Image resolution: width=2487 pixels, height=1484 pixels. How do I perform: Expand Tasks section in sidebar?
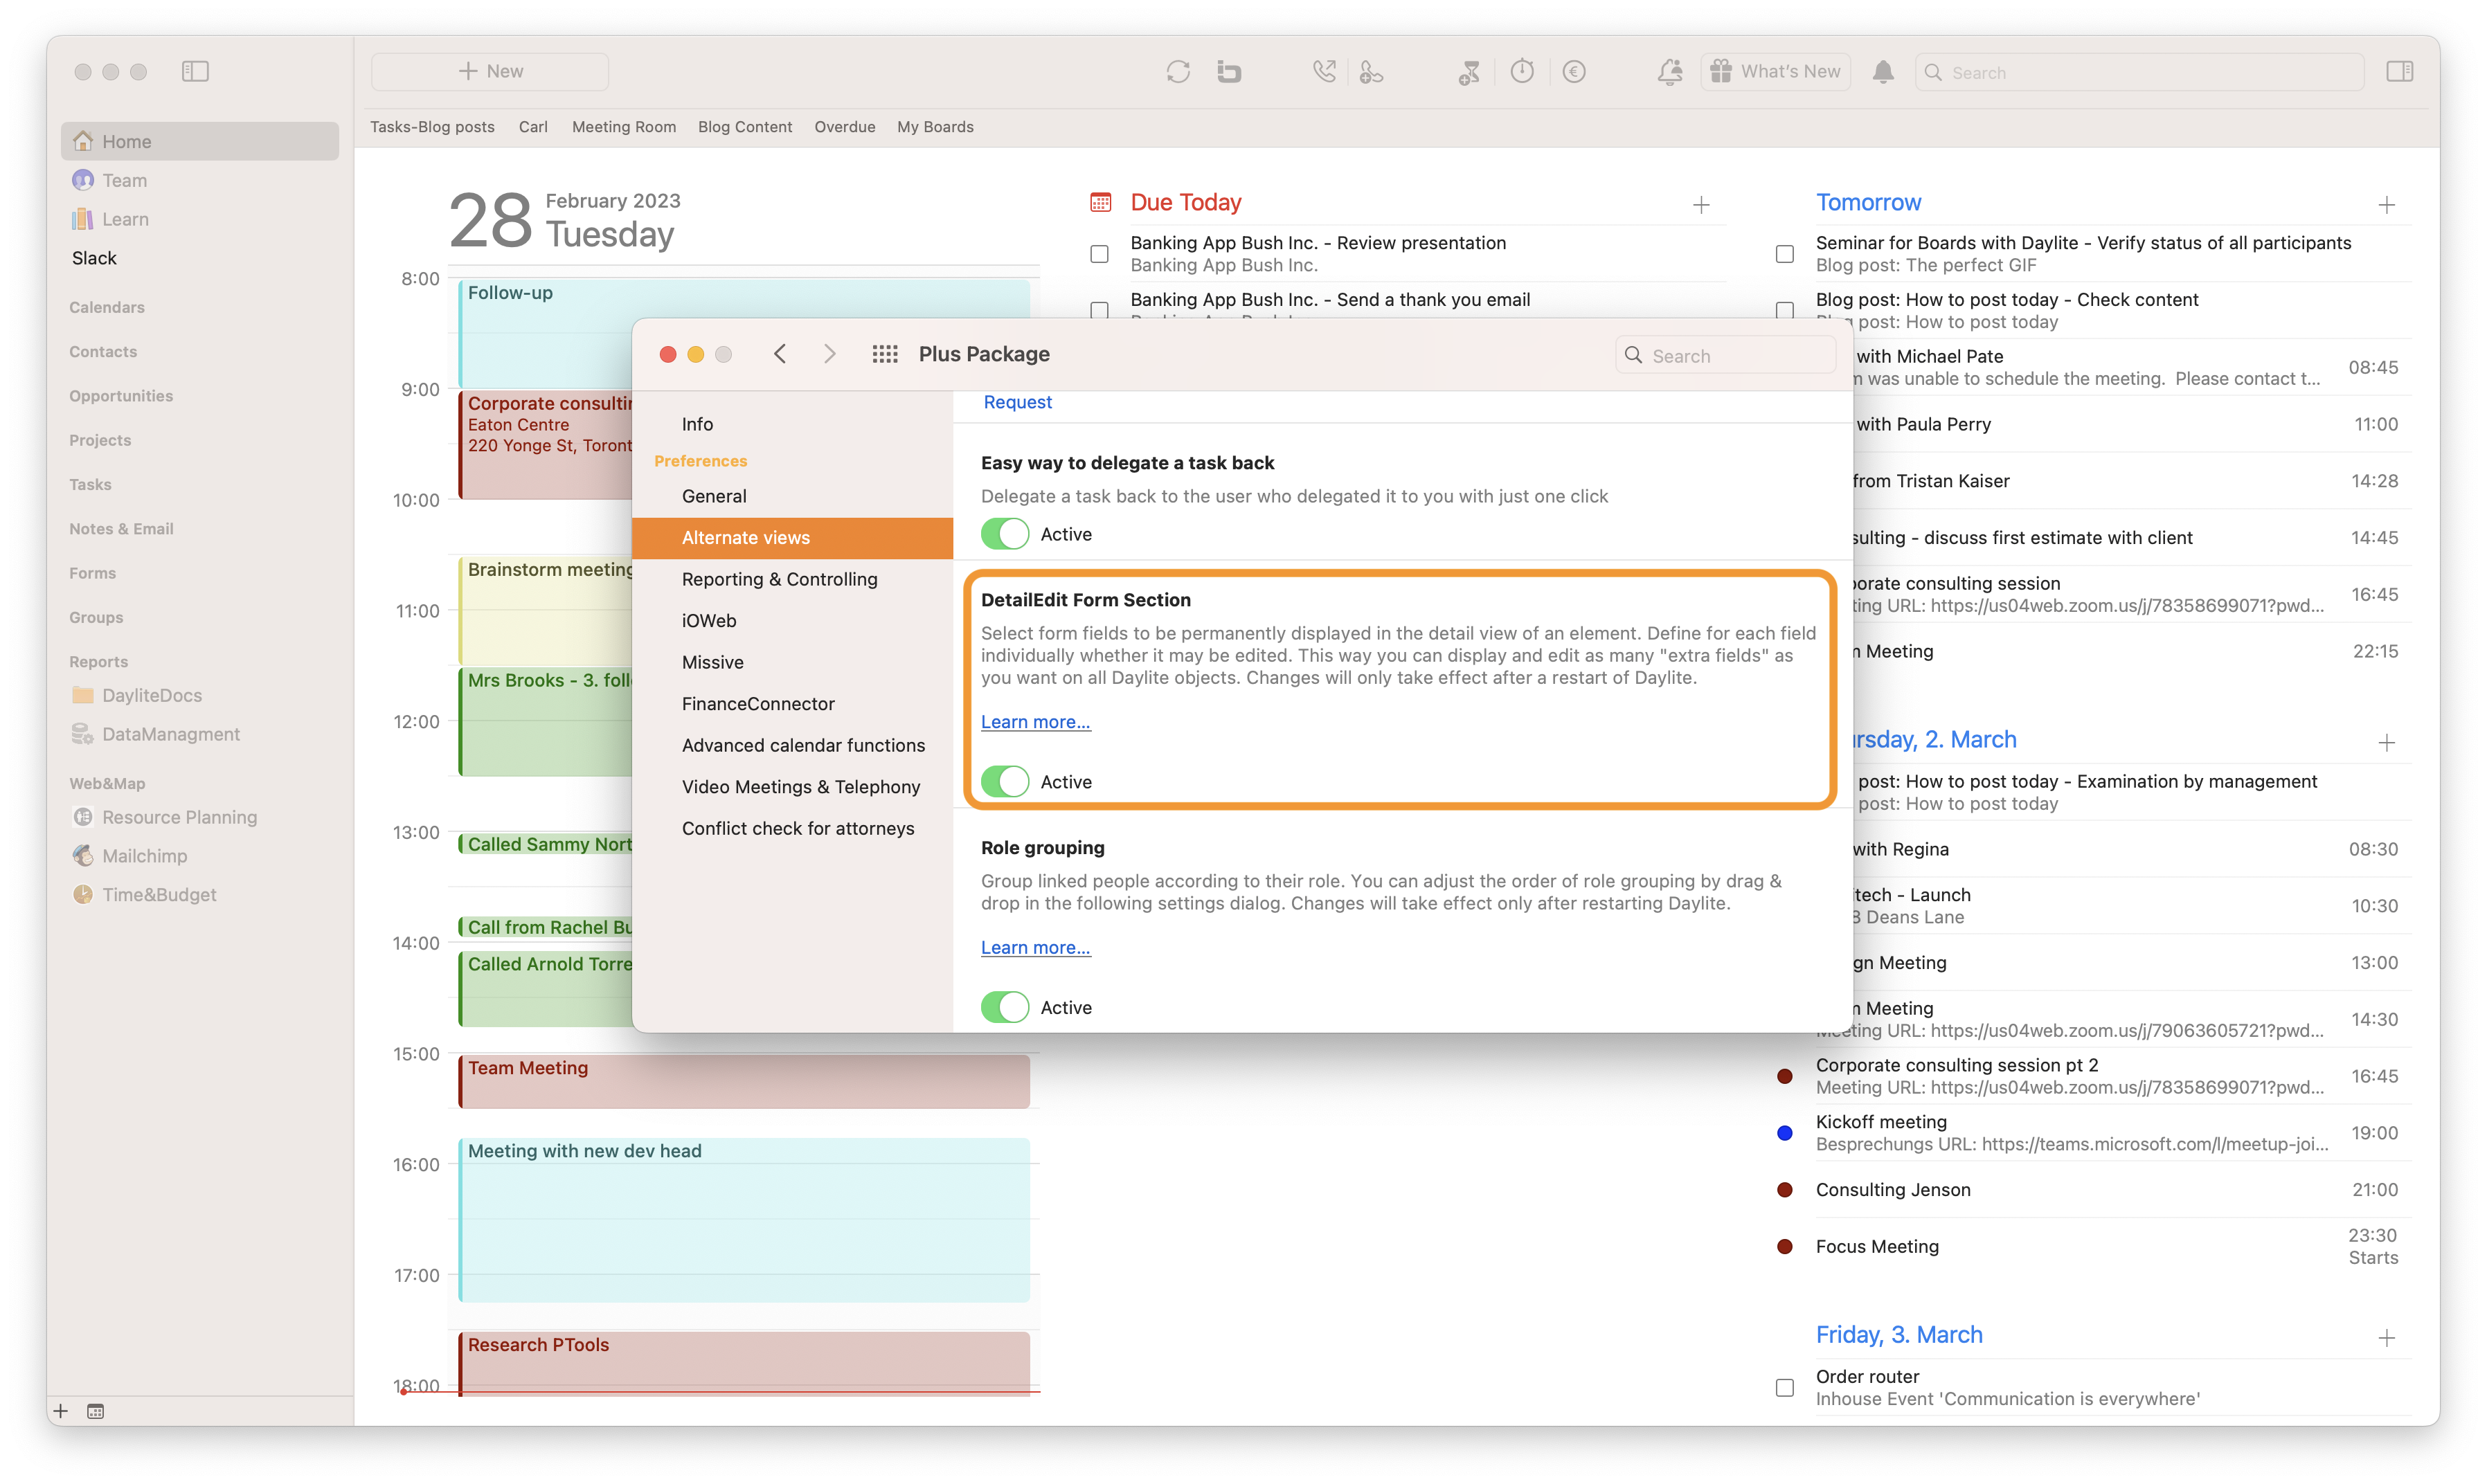[x=90, y=484]
